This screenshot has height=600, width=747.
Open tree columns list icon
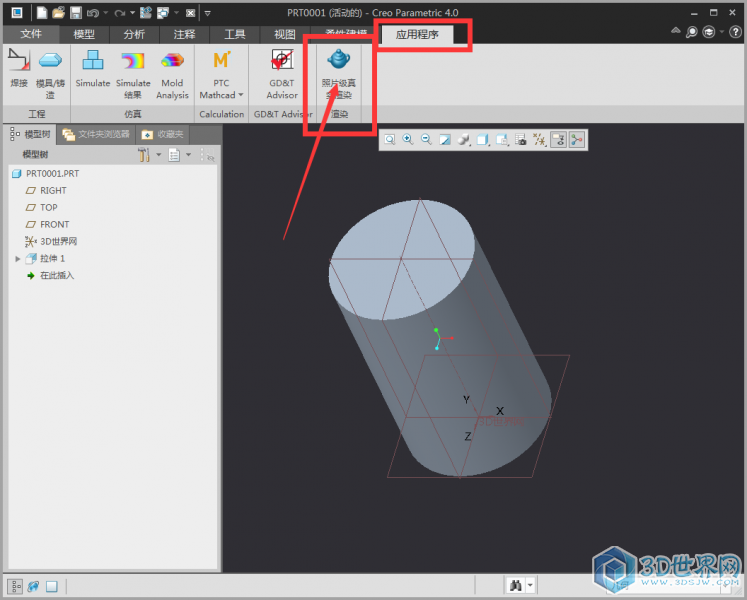coord(174,154)
